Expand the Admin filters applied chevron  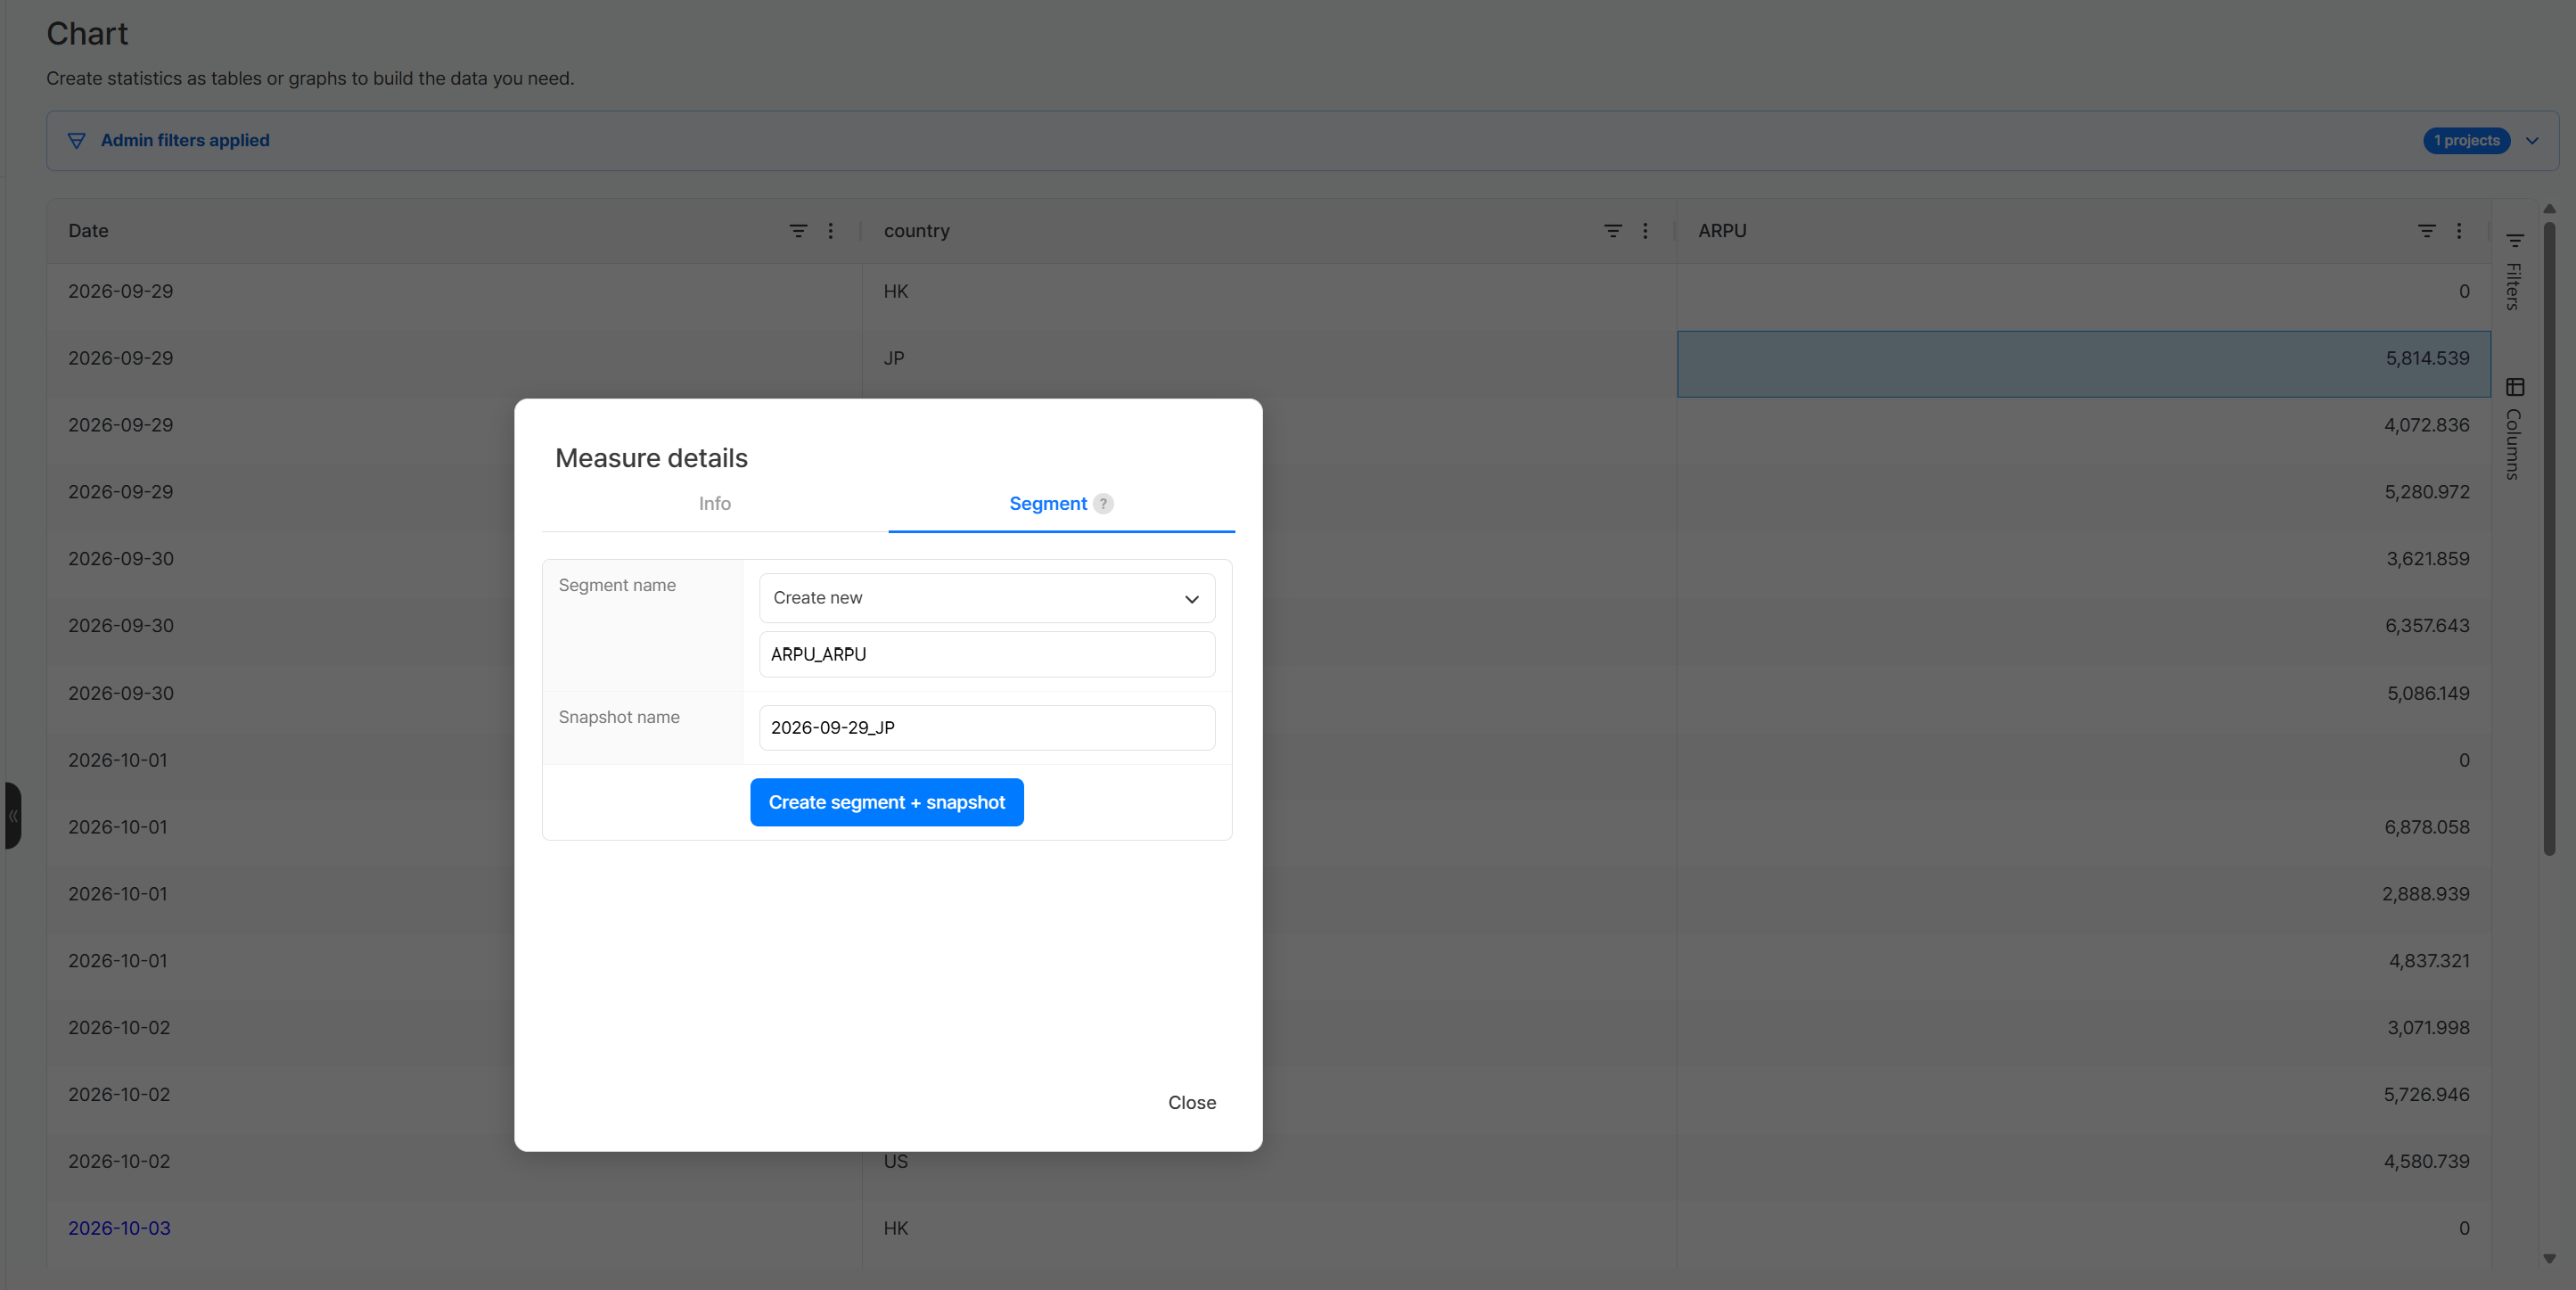click(x=2532, y=141)
